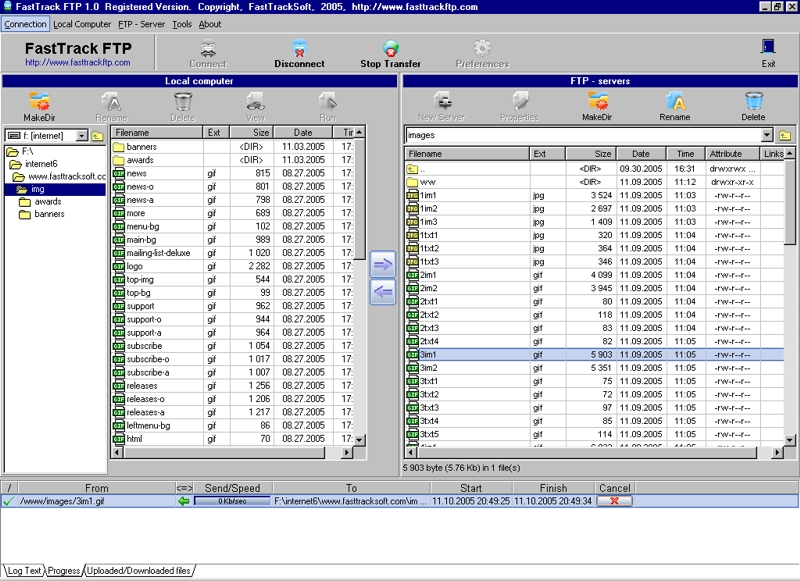Cancel the 3im1.gif transfer with red X
The image size is (800, 581).
click(x=614, y=501)
